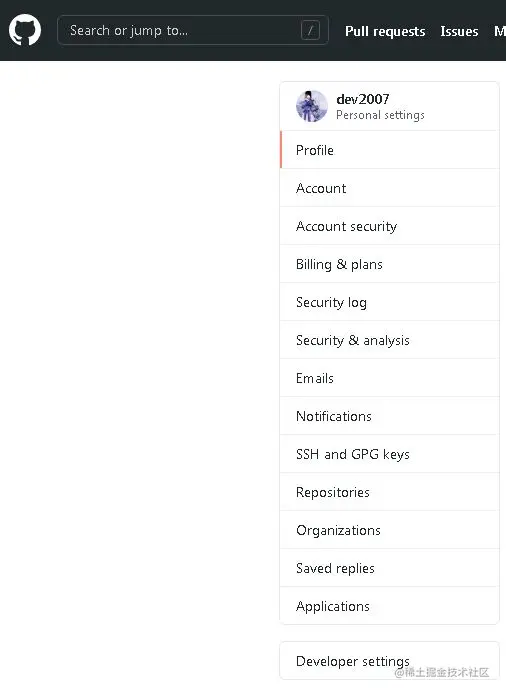Open Saved replies settings
The width and height of the screenshot is (506, 695).
click(x=390, y=568)
